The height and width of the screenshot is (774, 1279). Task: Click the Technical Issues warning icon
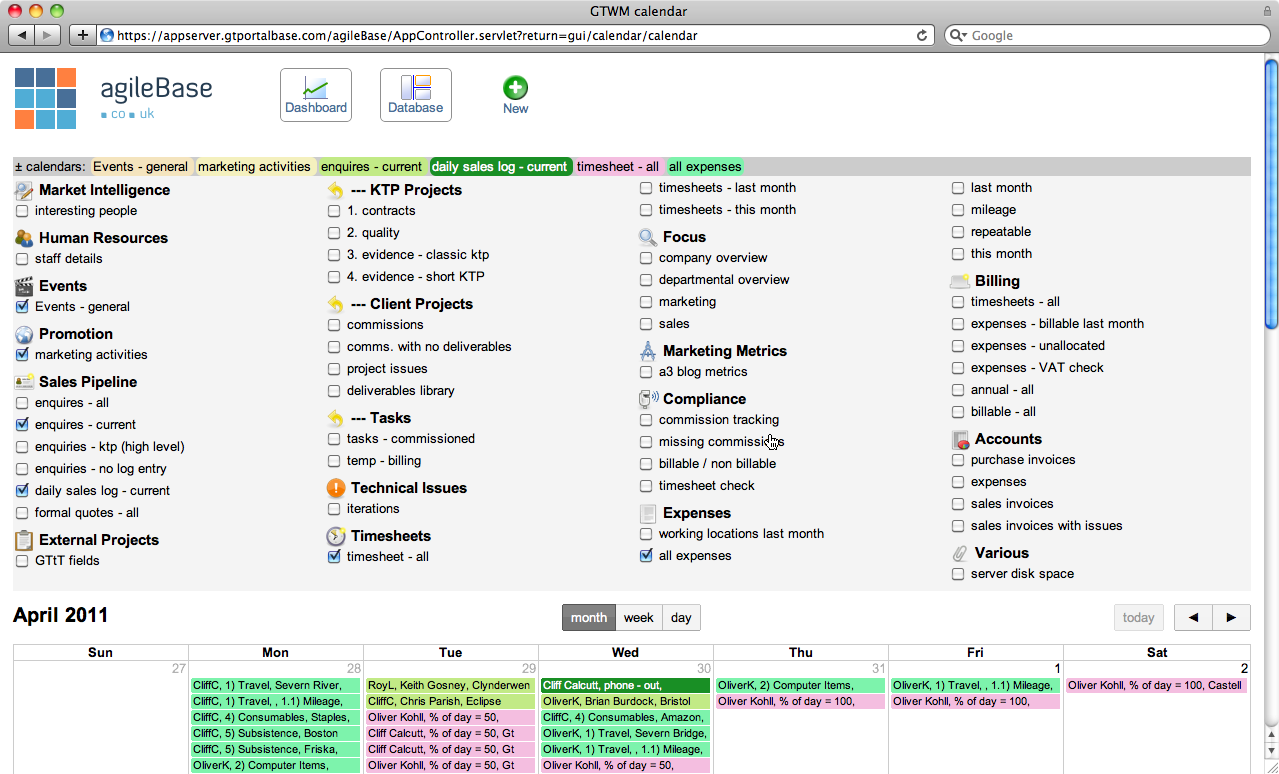point(336,488)
